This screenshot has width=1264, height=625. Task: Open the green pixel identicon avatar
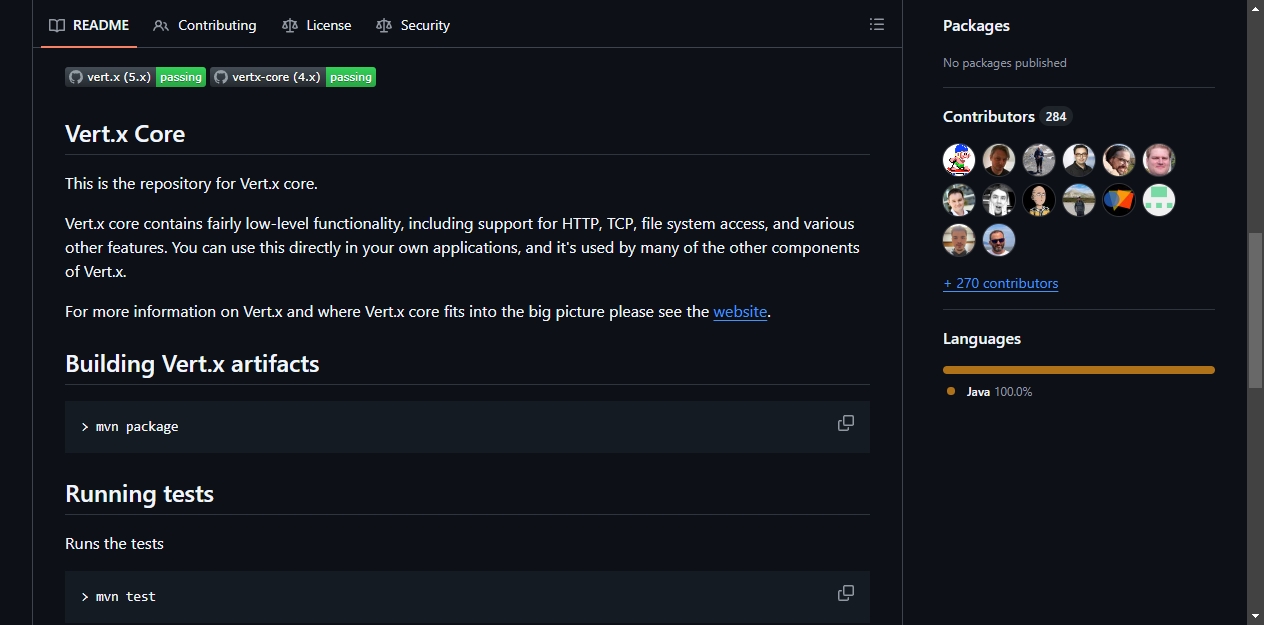(x=1159, y=200)
